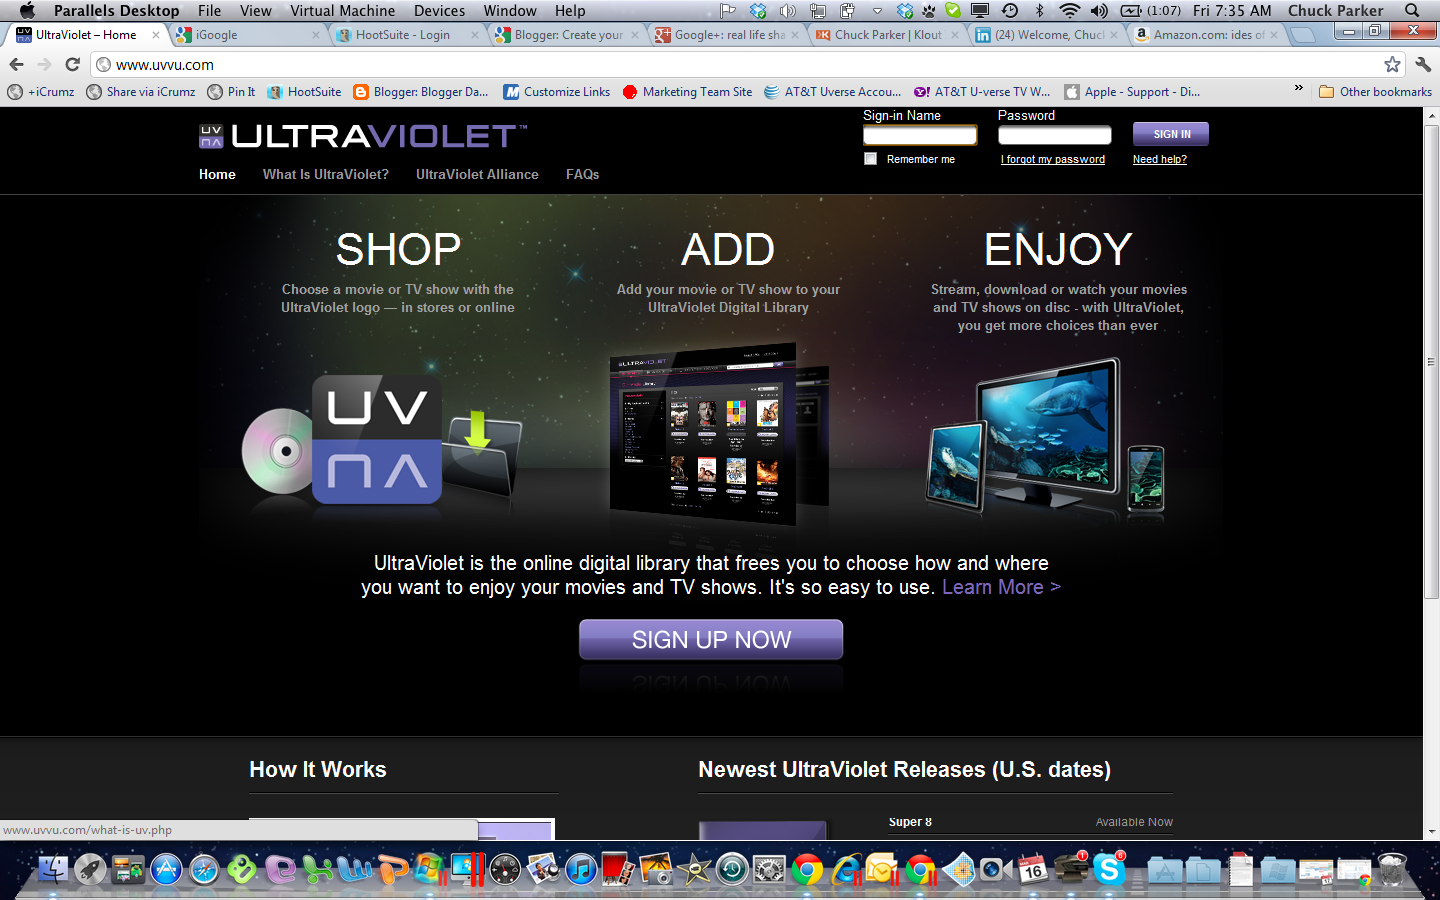Open Safari from the dock
This screenshot has width=1440, height=900.
(x=204, y=870)
